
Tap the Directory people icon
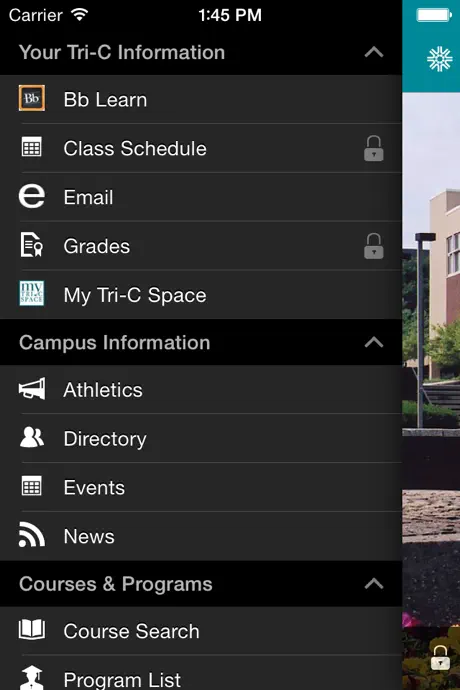(x=32, y=437)
